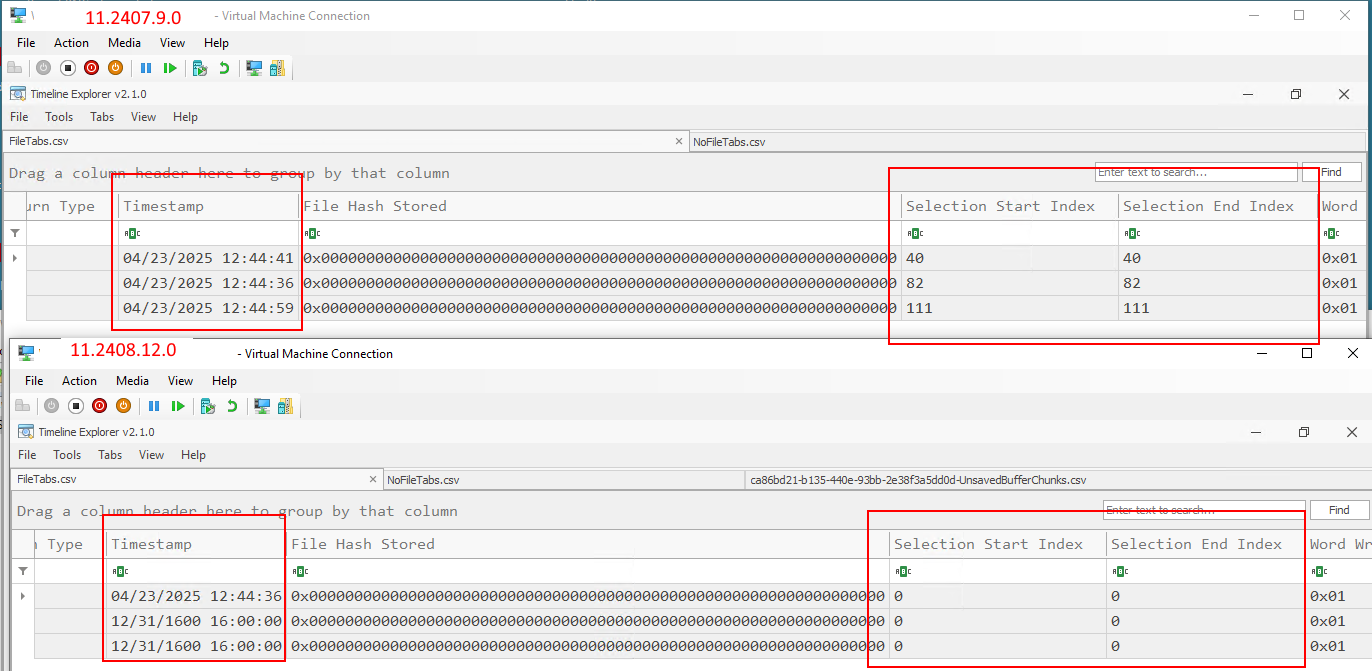Create a Checkpoint in 11.2407.9.0 window
The height and width of the screenshot is (671, 1372).
point(200,68)
